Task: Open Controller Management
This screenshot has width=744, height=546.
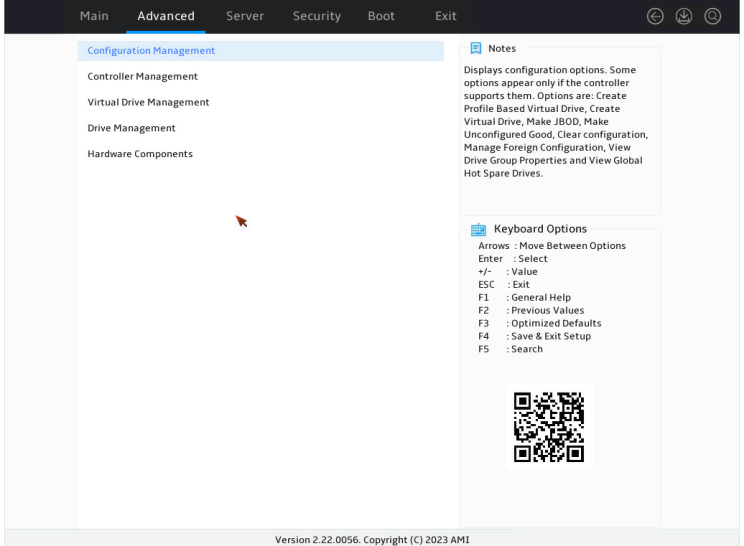Action: pos(142,76)
